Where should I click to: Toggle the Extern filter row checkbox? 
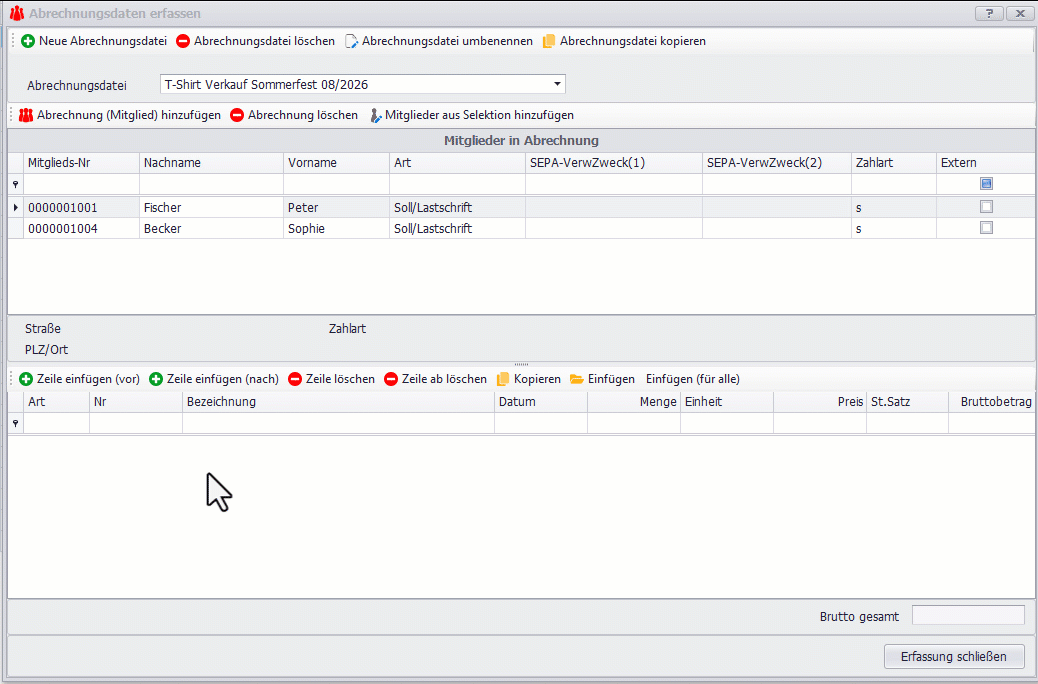click(x=986, y=184)
